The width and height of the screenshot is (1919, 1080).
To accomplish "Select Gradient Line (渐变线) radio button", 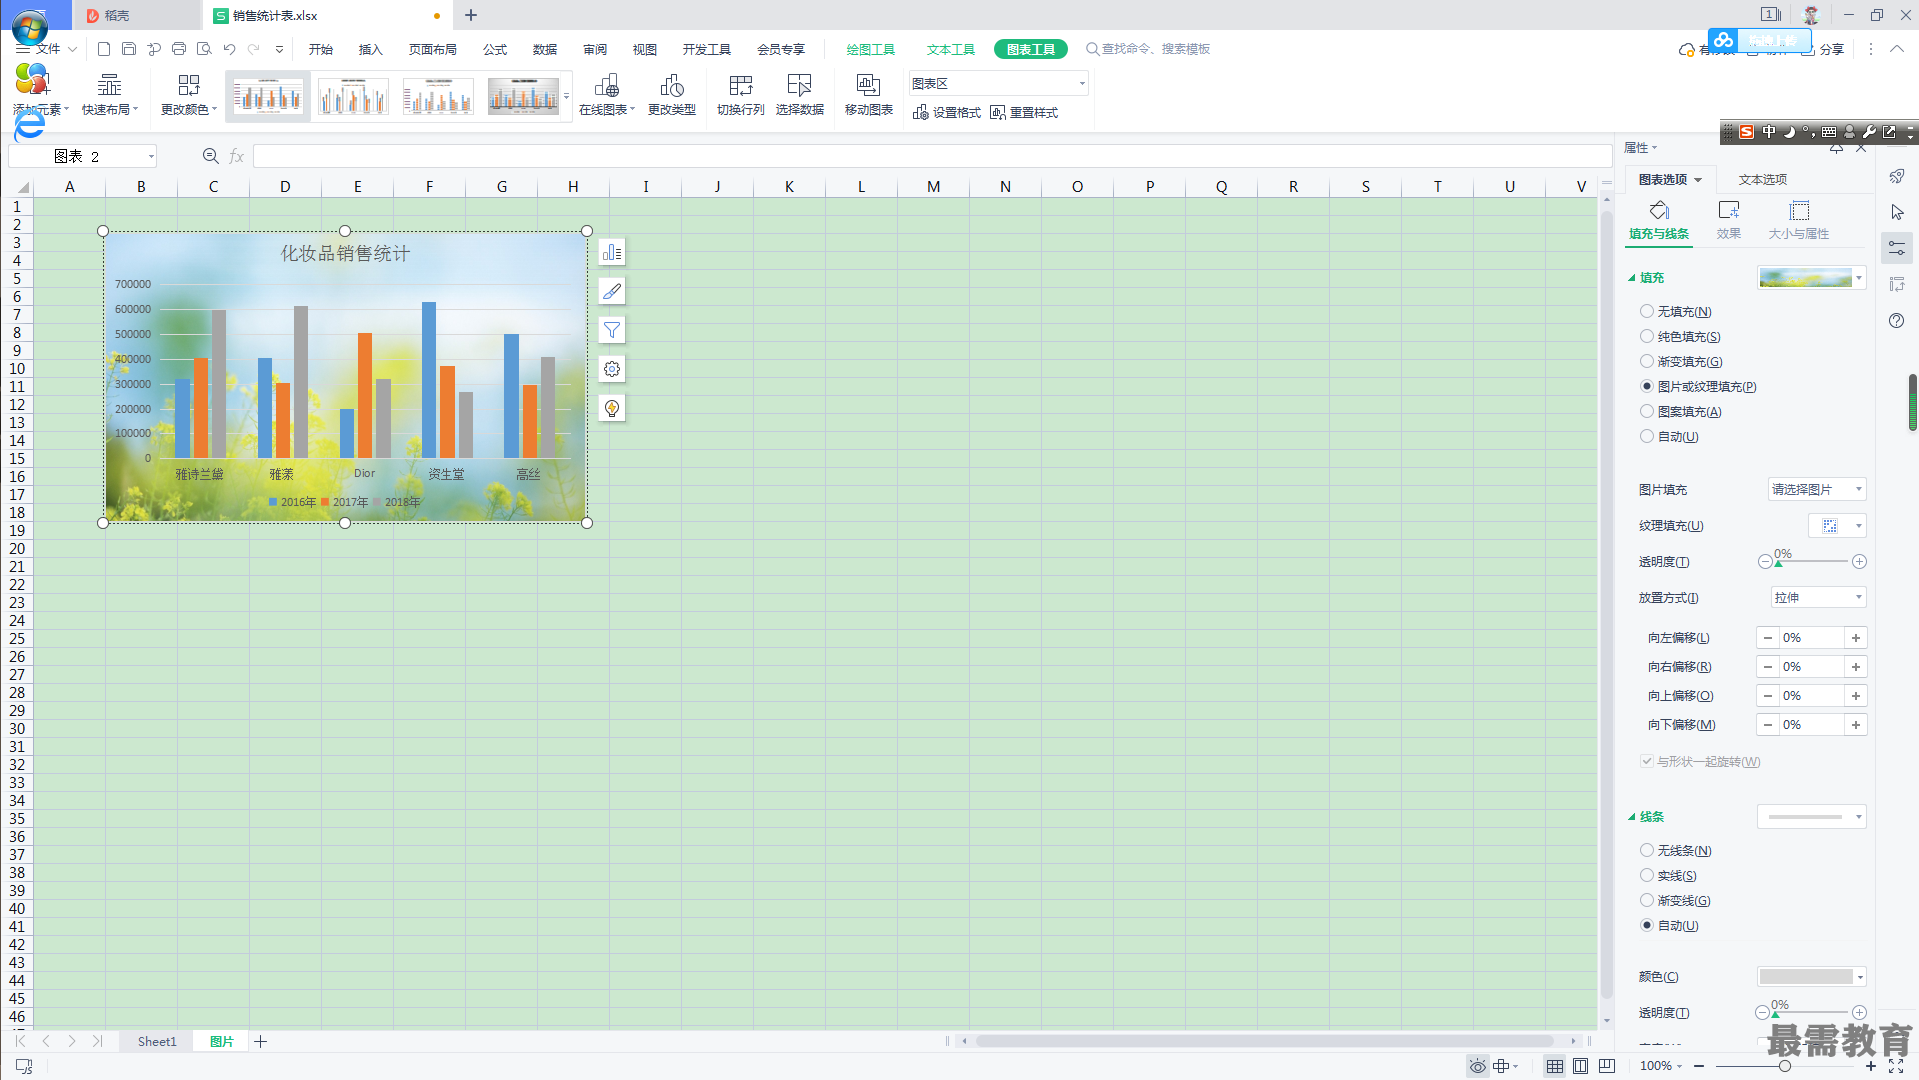I will click(1646, 901).
